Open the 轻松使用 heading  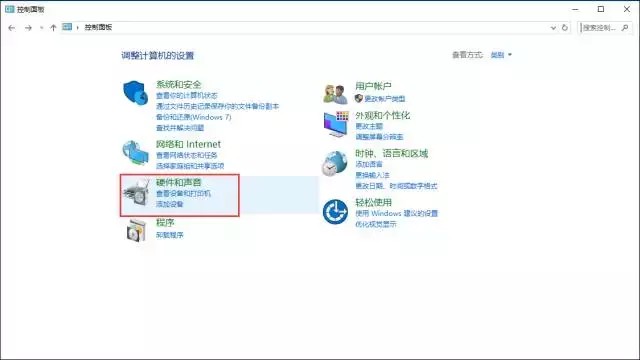(373, 202)
